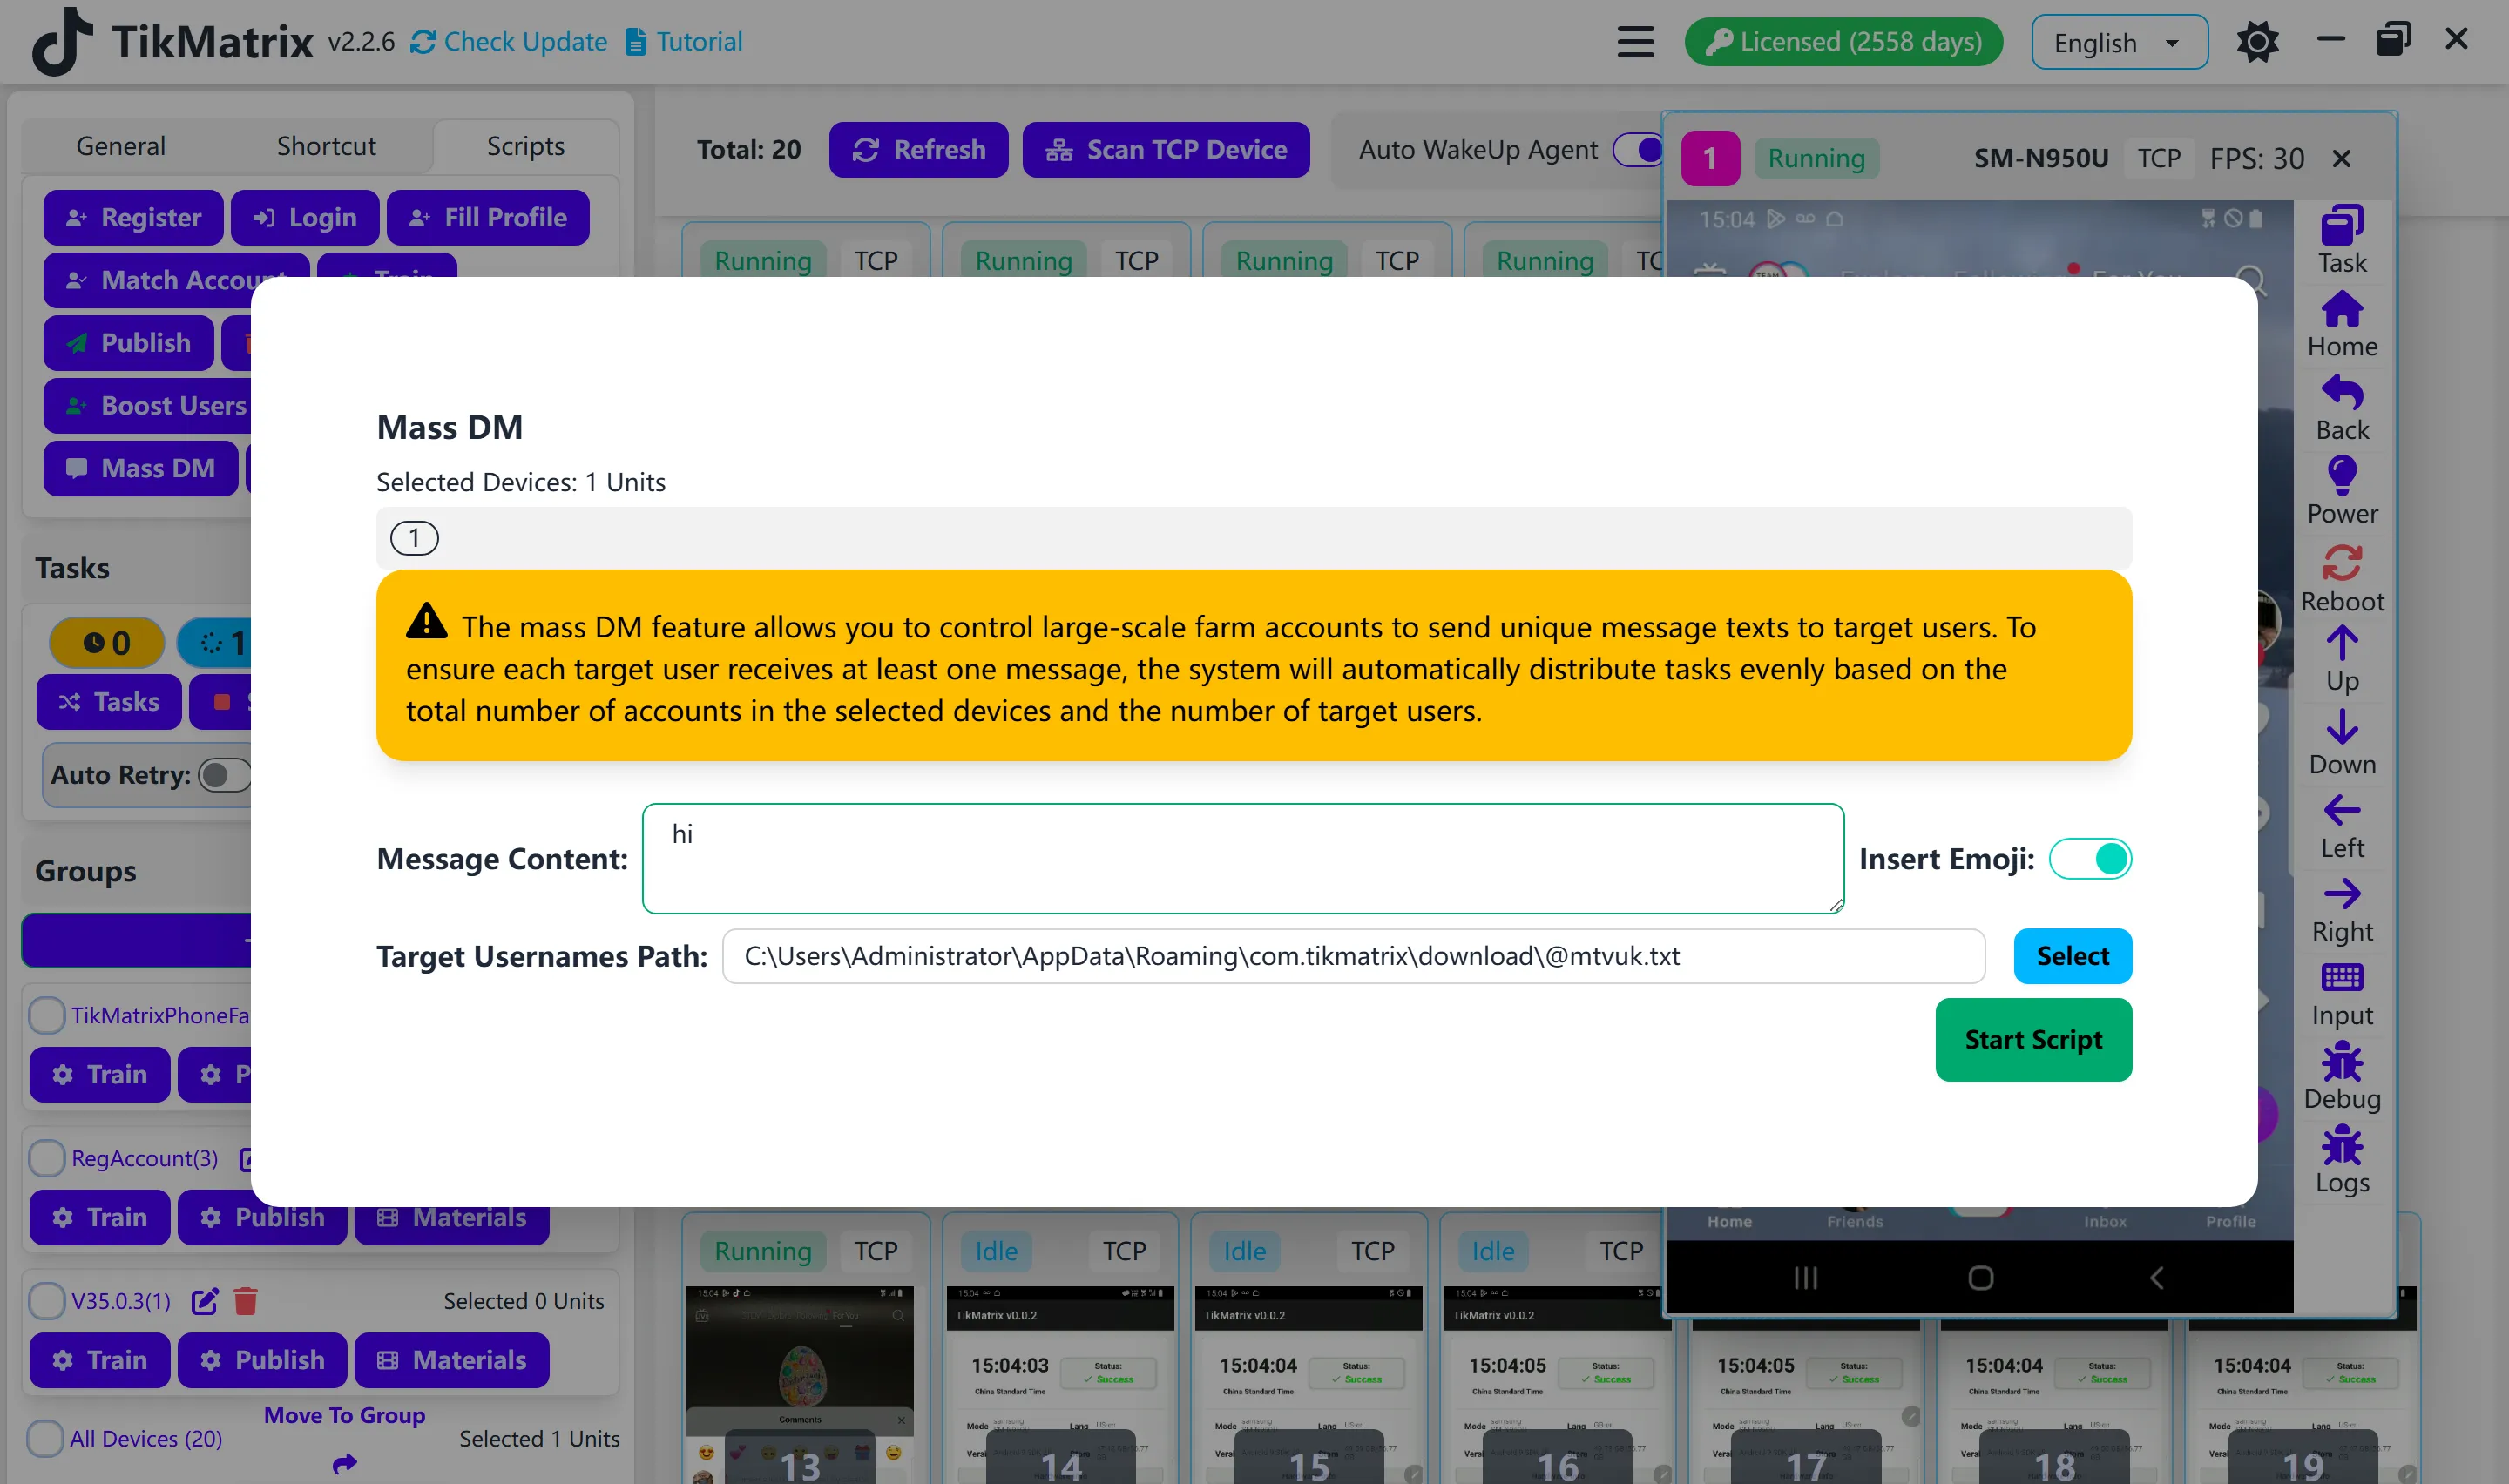Open the settings gear icon
This screenshot has height=1484, width=2509.
point(2257,42)
